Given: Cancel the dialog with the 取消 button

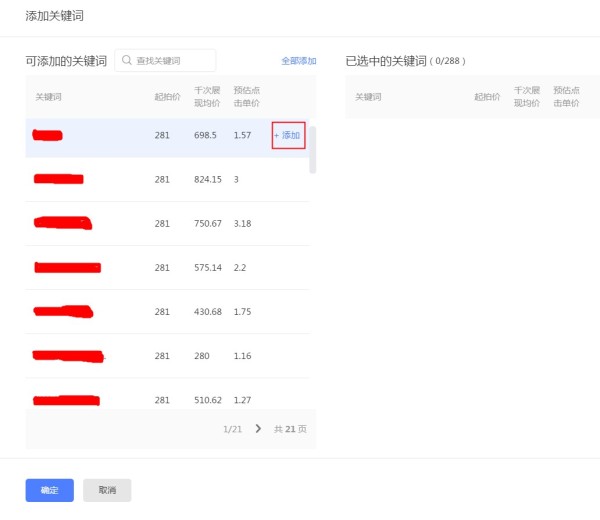Looking at the screenshot, I should coord(107,490).
